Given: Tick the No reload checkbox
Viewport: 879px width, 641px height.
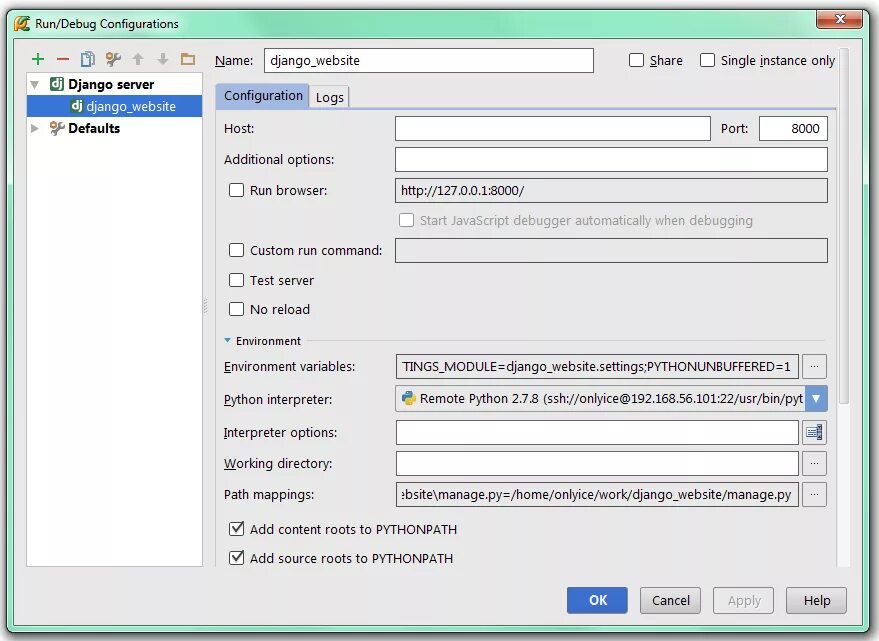Looking at the screenshot, I should [x=237, y=309].
